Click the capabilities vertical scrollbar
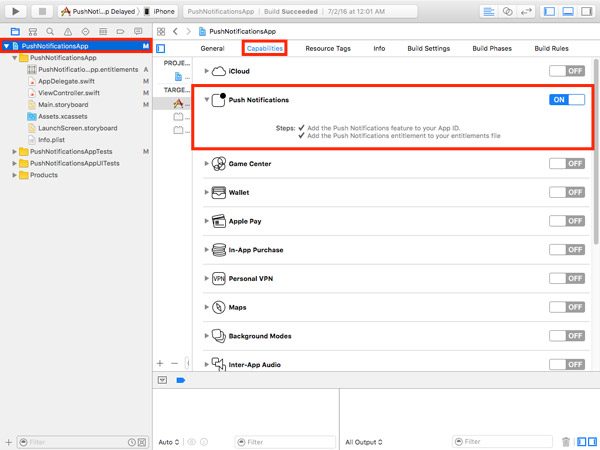Screen dimensions: 600x450 [x=595, y=151]
